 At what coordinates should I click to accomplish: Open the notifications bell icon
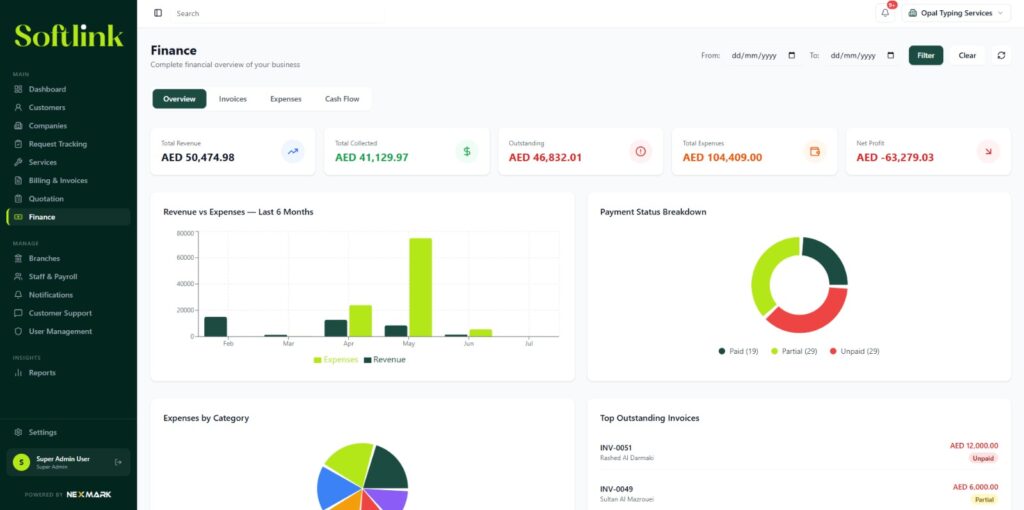point(885,13)
